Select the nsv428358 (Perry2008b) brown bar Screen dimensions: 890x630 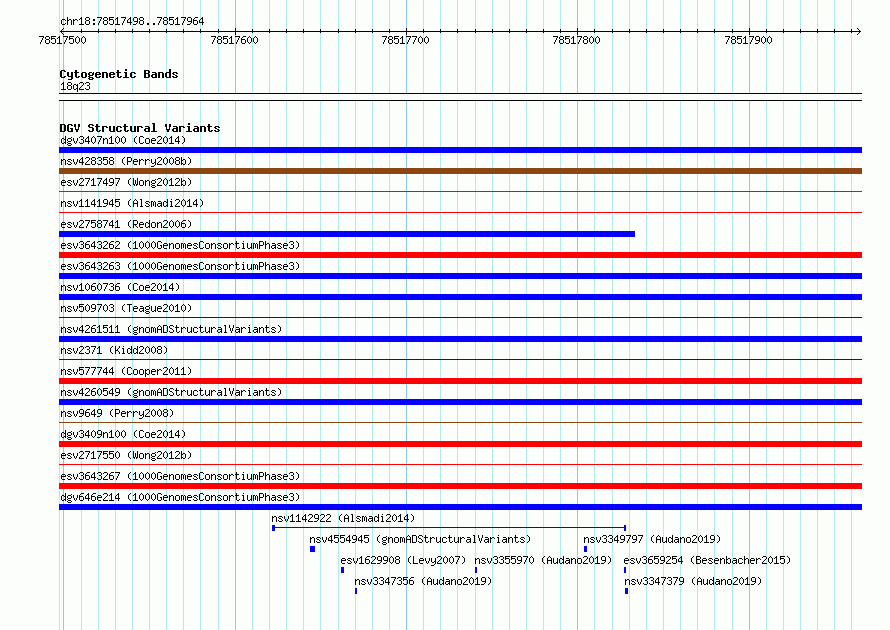460,171
